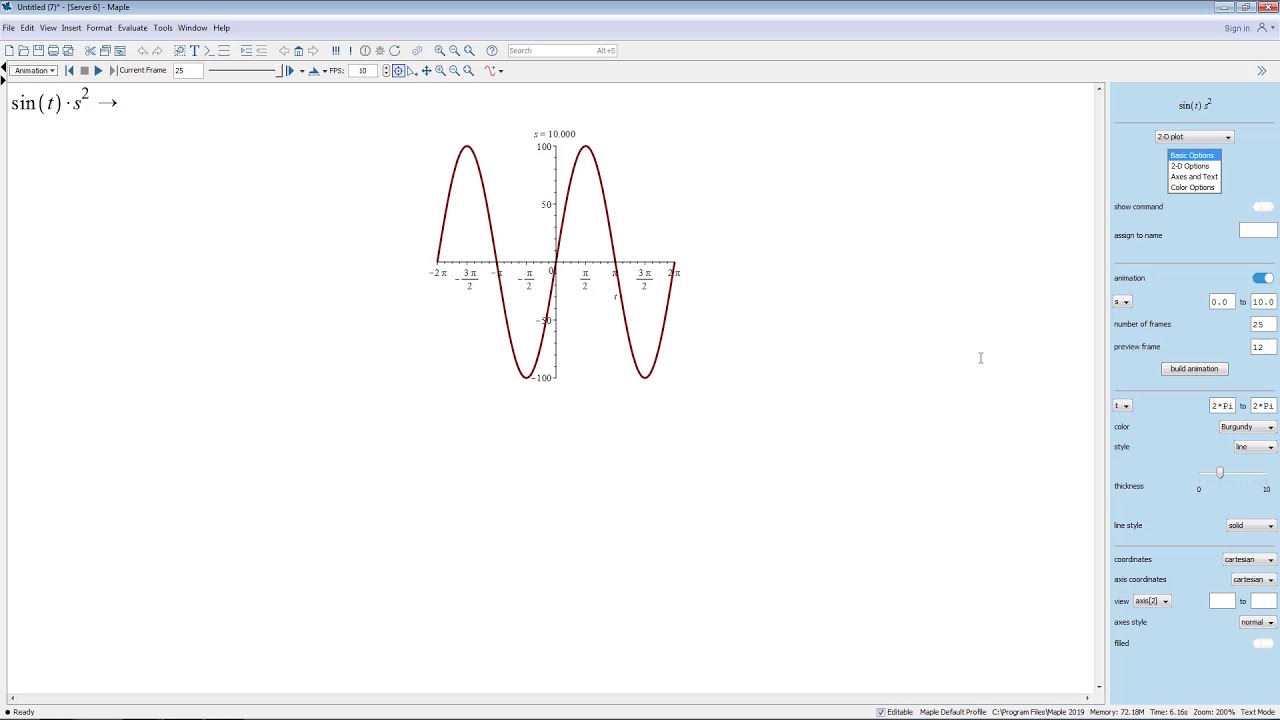1280x720 pixels.
Task: Insert Maple prompt with the >_ icon
Action: (x=209, y=51)
